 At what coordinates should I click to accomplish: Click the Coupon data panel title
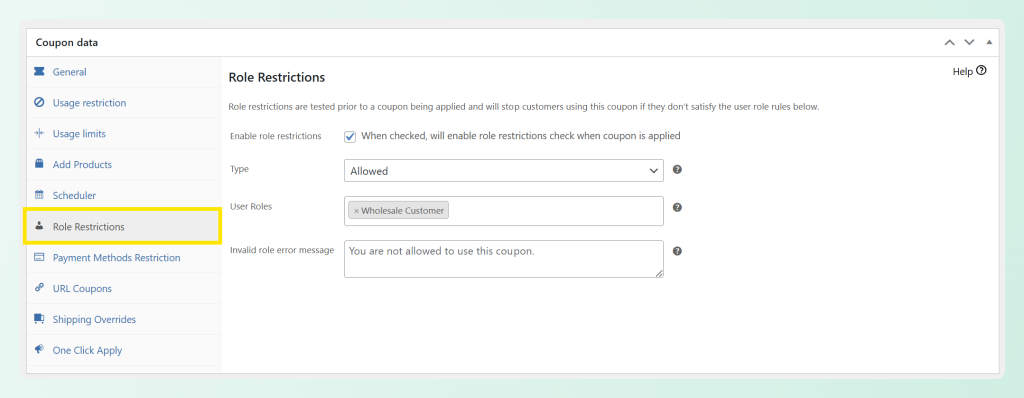67,42
